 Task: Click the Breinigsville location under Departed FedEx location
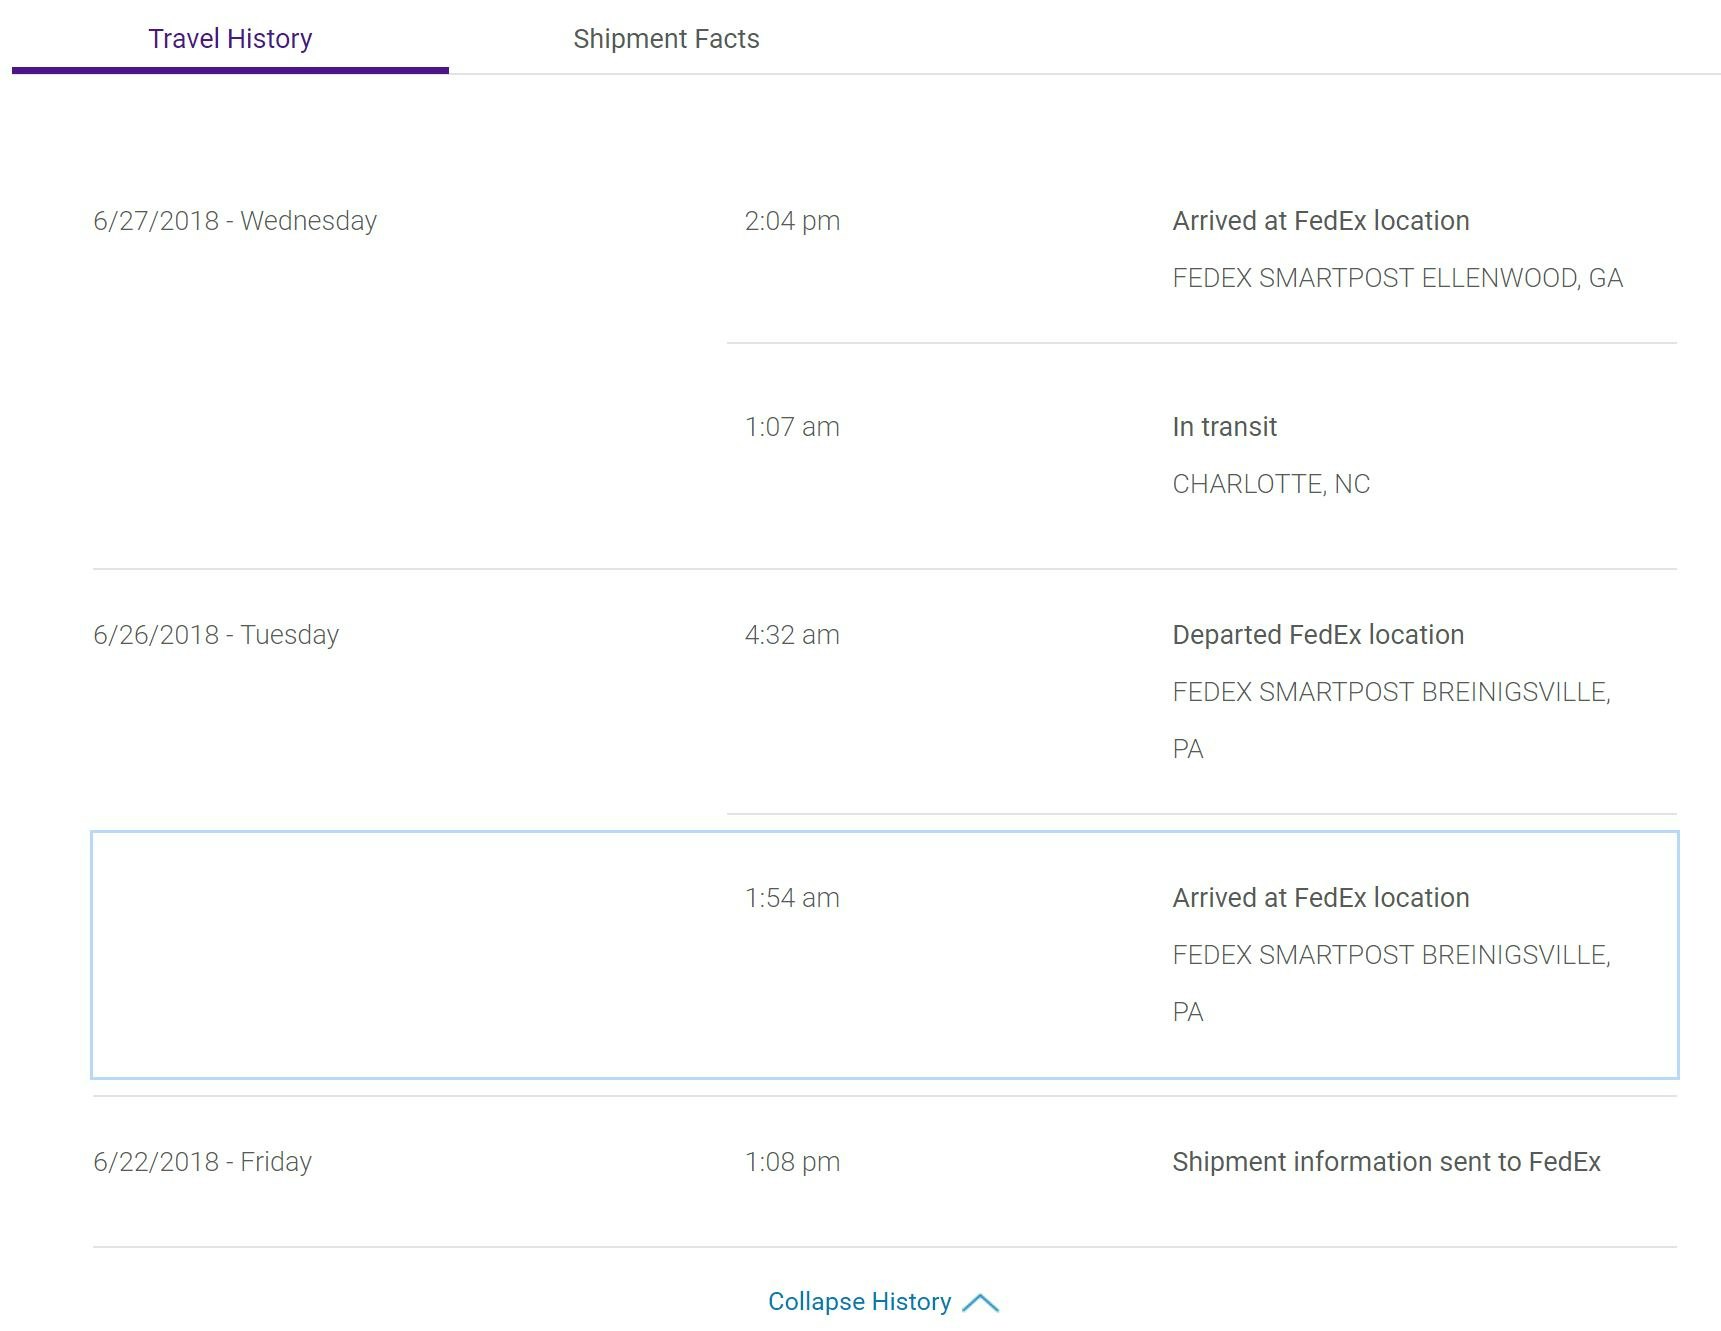point(1391,692)
